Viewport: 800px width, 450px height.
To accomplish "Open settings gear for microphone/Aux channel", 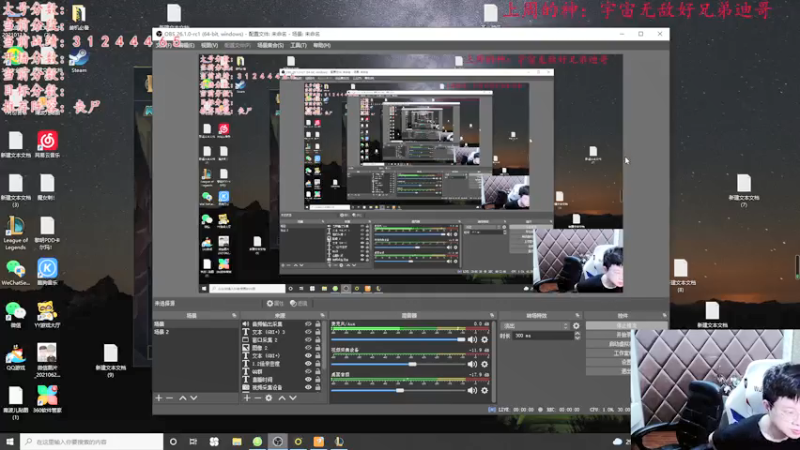I will point(485,339).
